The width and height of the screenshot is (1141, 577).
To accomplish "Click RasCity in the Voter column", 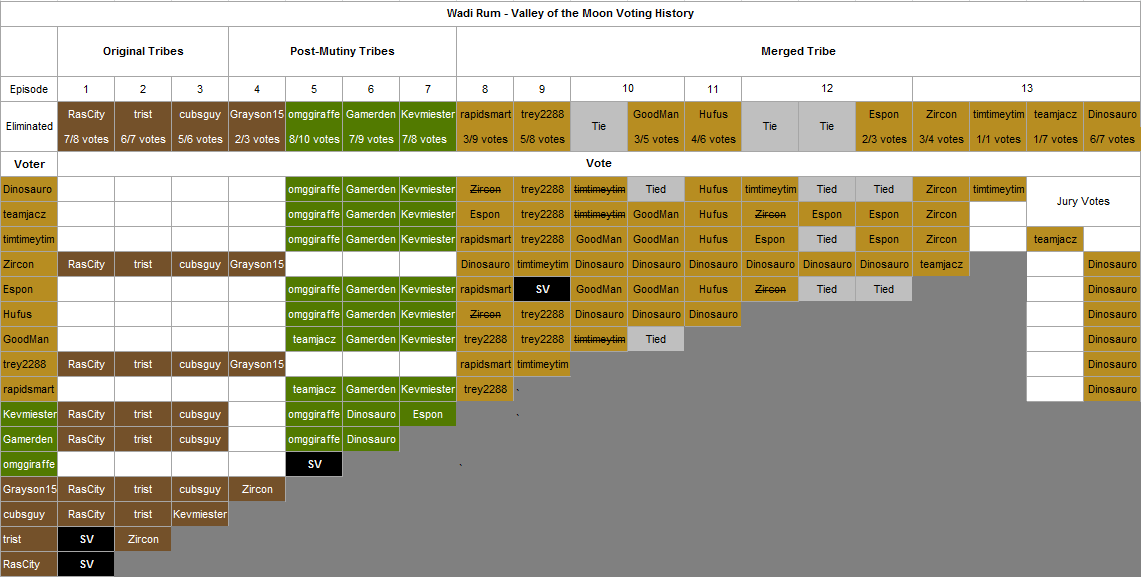I will tap(29, 564).
